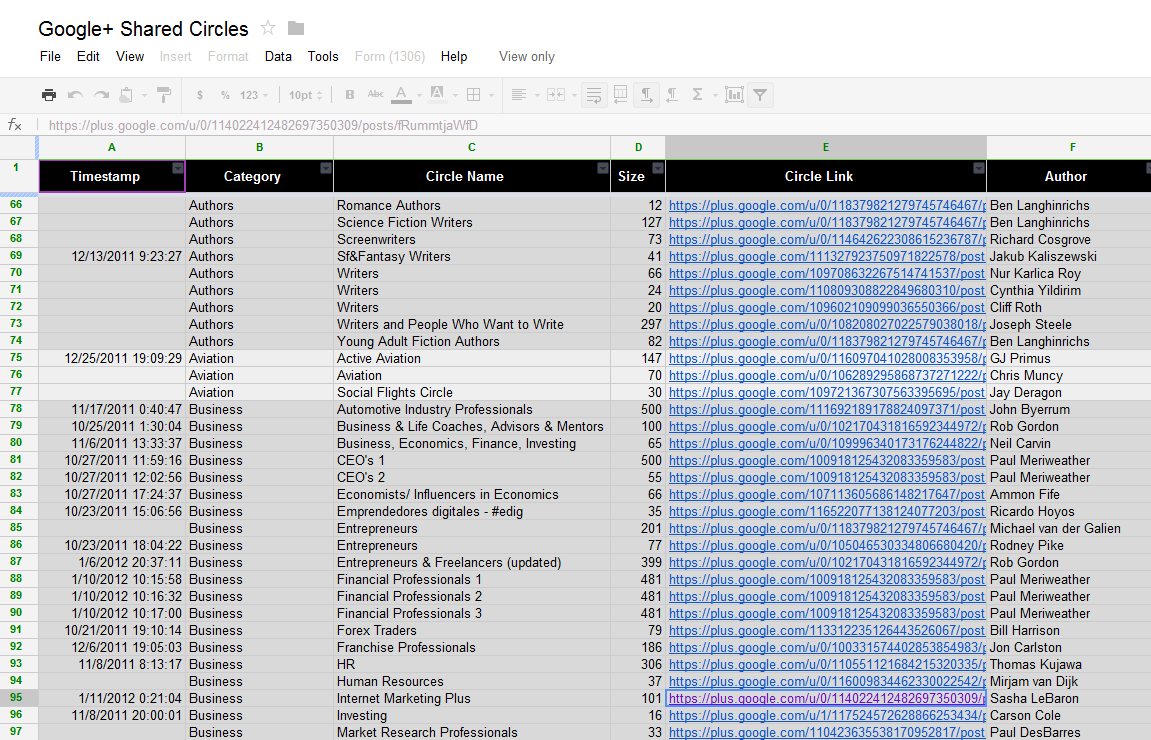This screenshot has width=1151, height=740.
Task: Open the Circle Link column filter dropdown
Action: coord(978,168)
